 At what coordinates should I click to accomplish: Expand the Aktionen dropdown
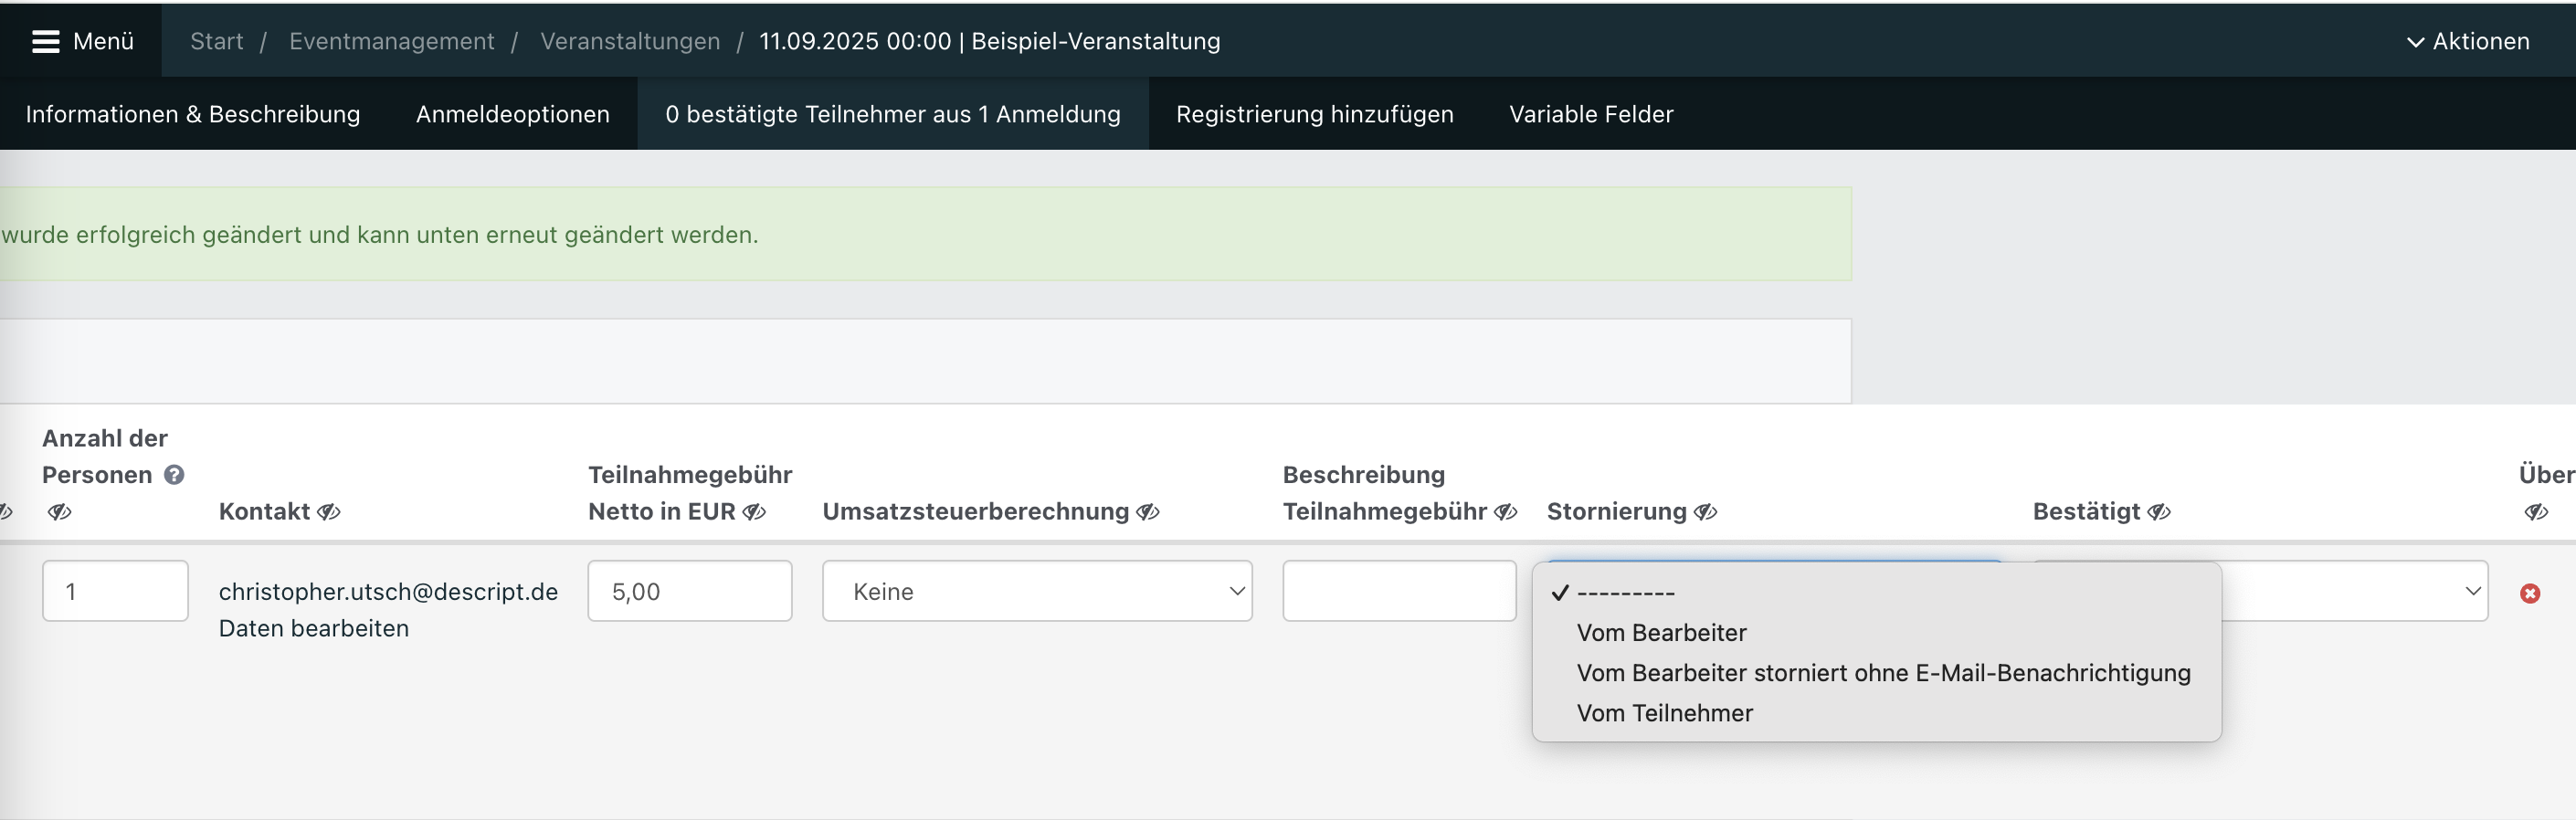click(x=2467, y=41)
